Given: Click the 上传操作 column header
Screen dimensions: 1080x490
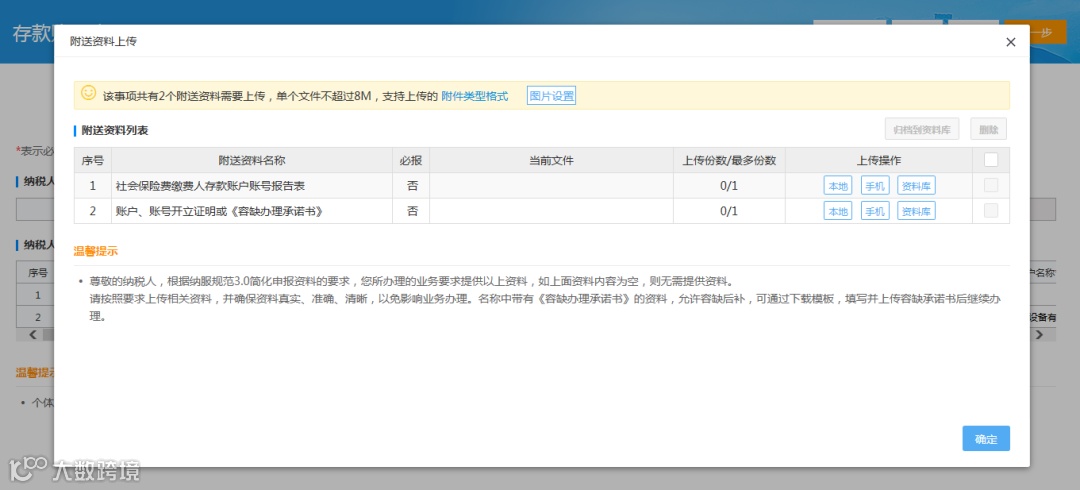Looking at the screenshot, I should tap(878, 161).
